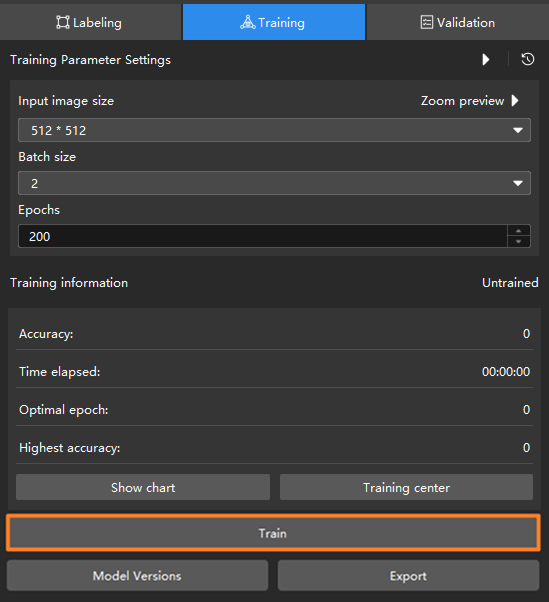Open the Training center
This screenshot has width=549, height=602.
(406, 487)
